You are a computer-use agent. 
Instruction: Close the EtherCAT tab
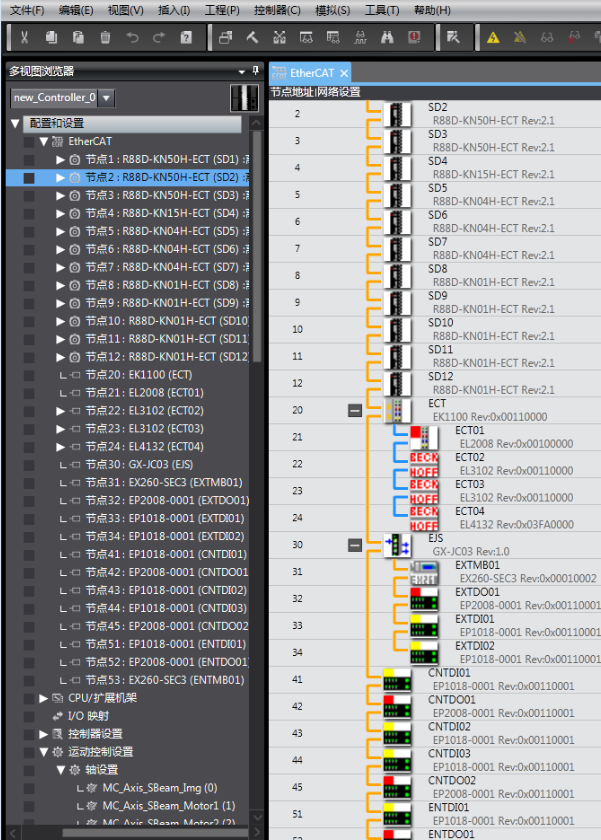[344, 73]
